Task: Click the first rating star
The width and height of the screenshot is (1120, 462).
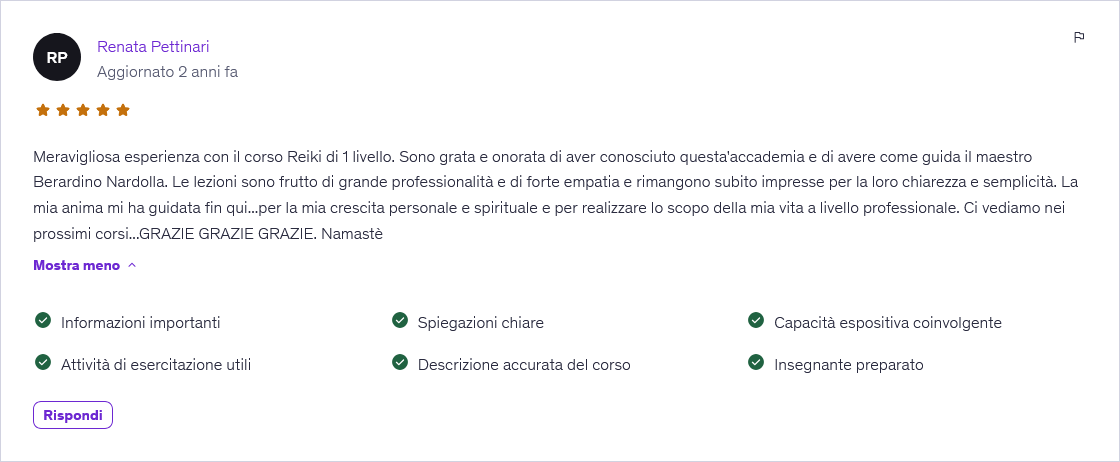Action: pos(43,110)
